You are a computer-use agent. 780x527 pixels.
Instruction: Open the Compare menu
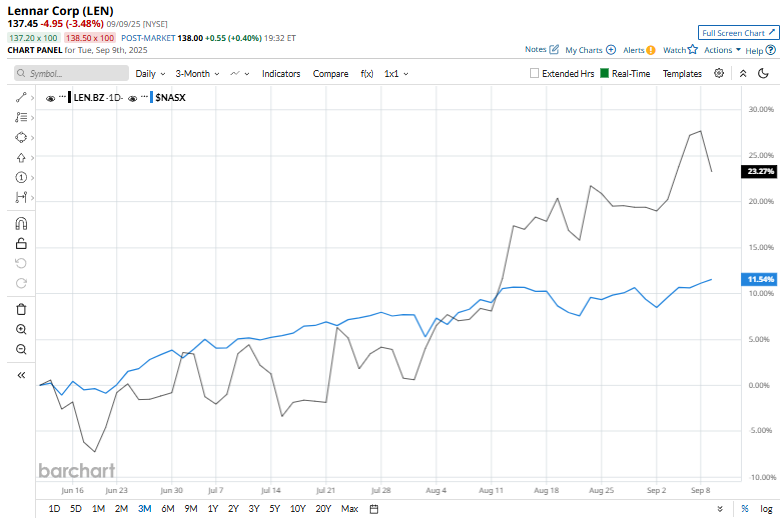click(x=330, y=74)
